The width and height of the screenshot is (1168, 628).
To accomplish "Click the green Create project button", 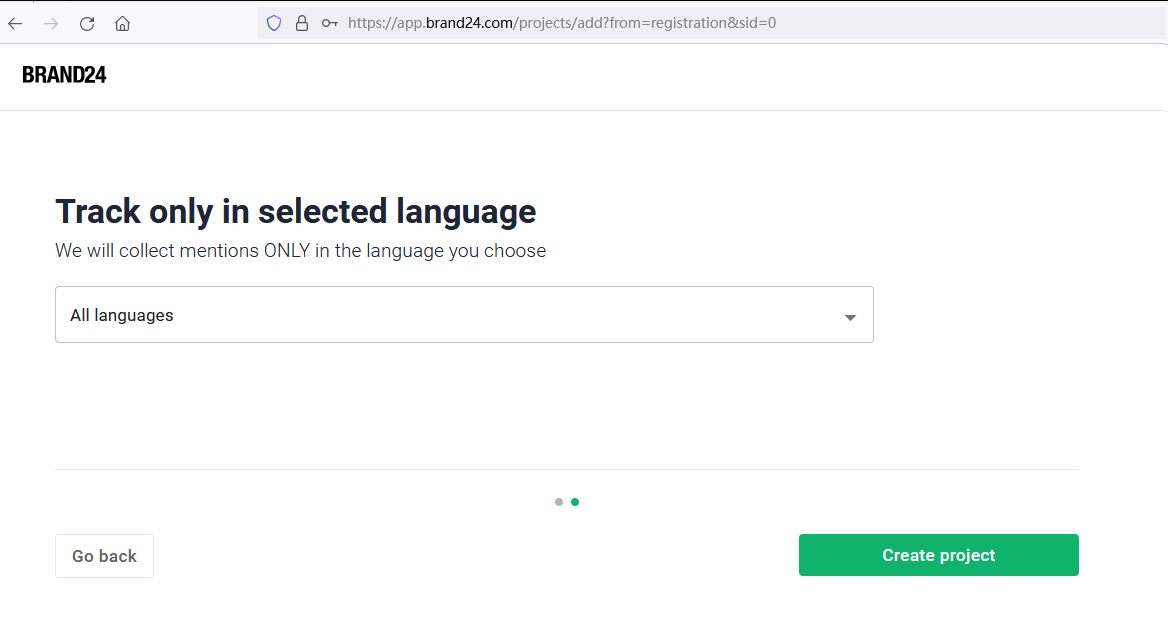I will (939, 555).
